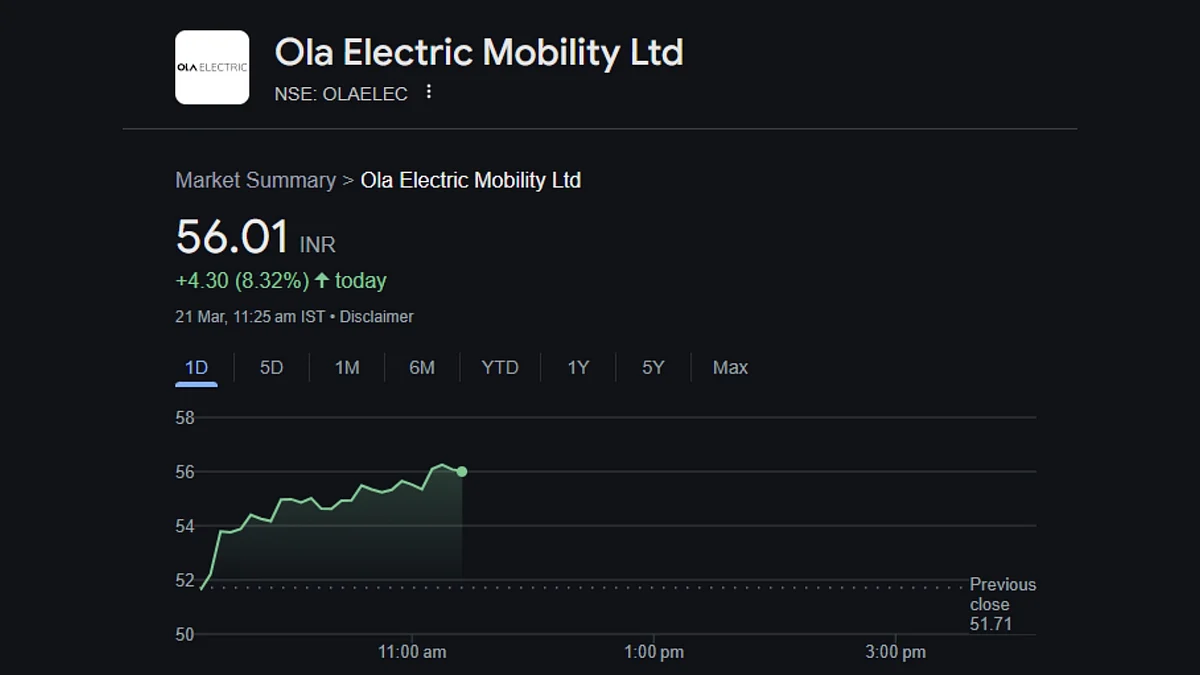
Task: View the 1Y price chart
Action: tap(578, 368)
